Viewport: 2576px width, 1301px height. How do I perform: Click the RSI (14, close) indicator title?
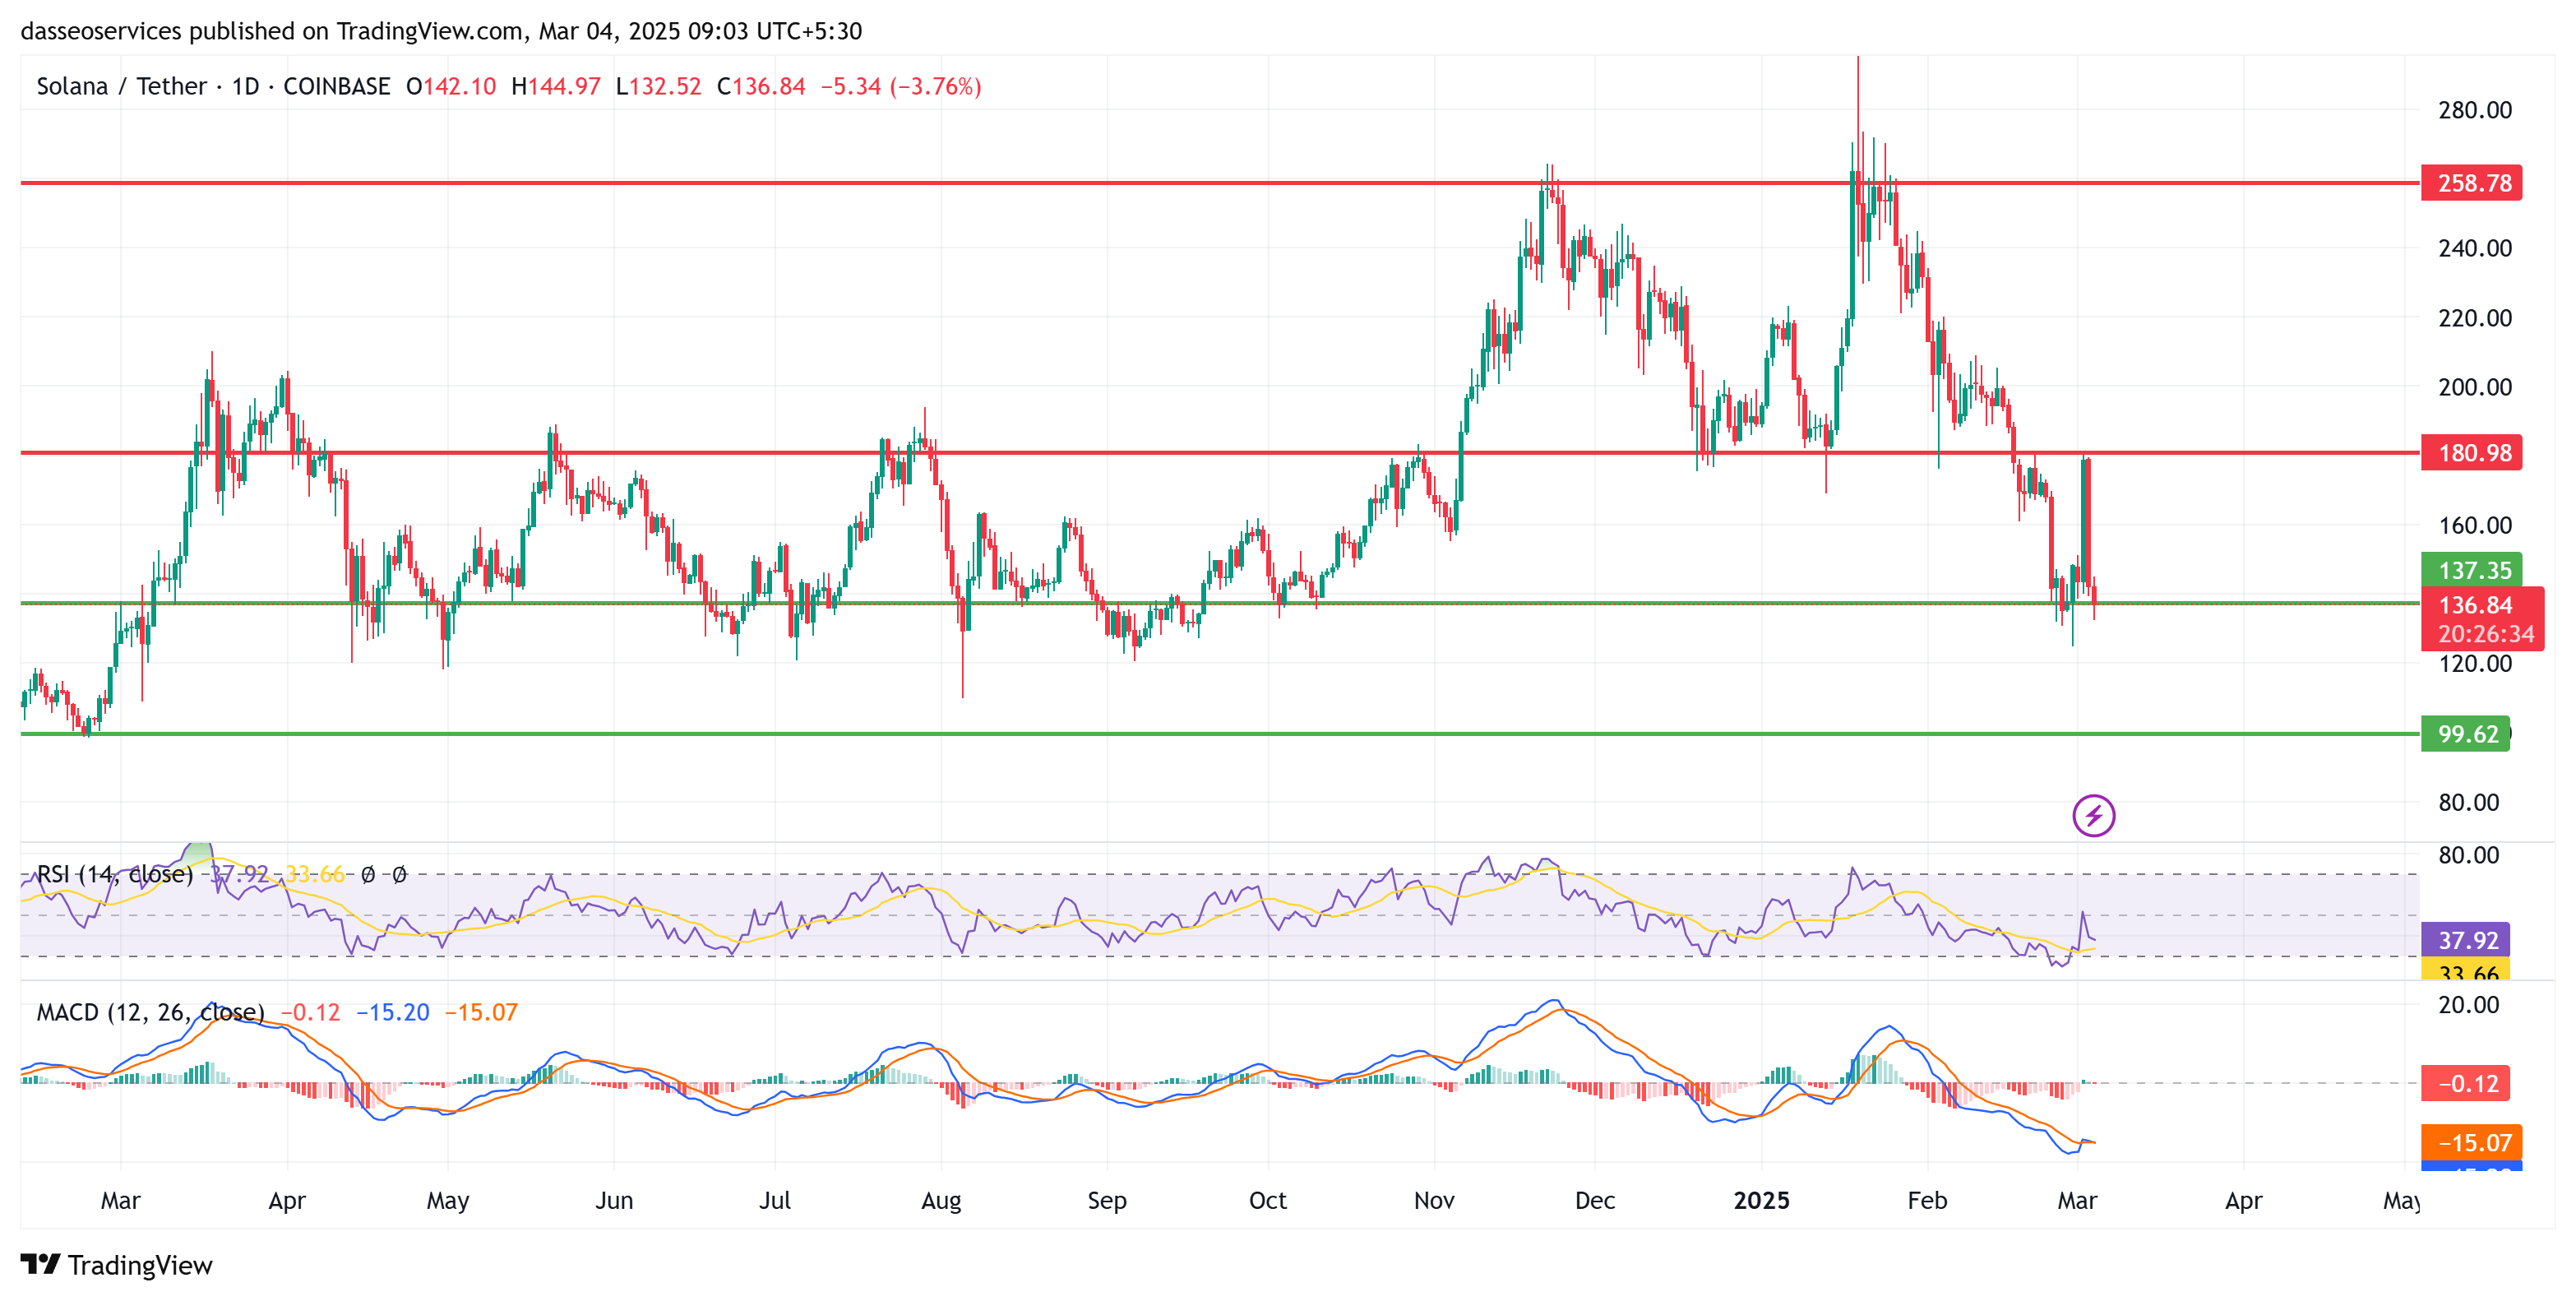(x=115, y=874)
